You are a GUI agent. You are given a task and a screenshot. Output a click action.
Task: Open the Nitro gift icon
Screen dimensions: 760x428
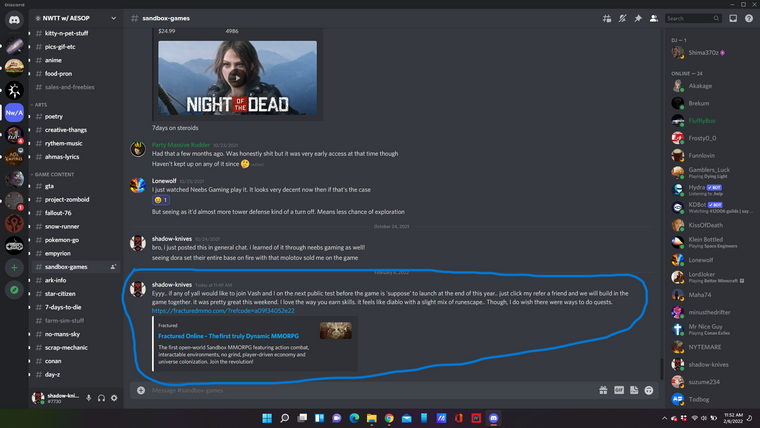pos(603,390)
